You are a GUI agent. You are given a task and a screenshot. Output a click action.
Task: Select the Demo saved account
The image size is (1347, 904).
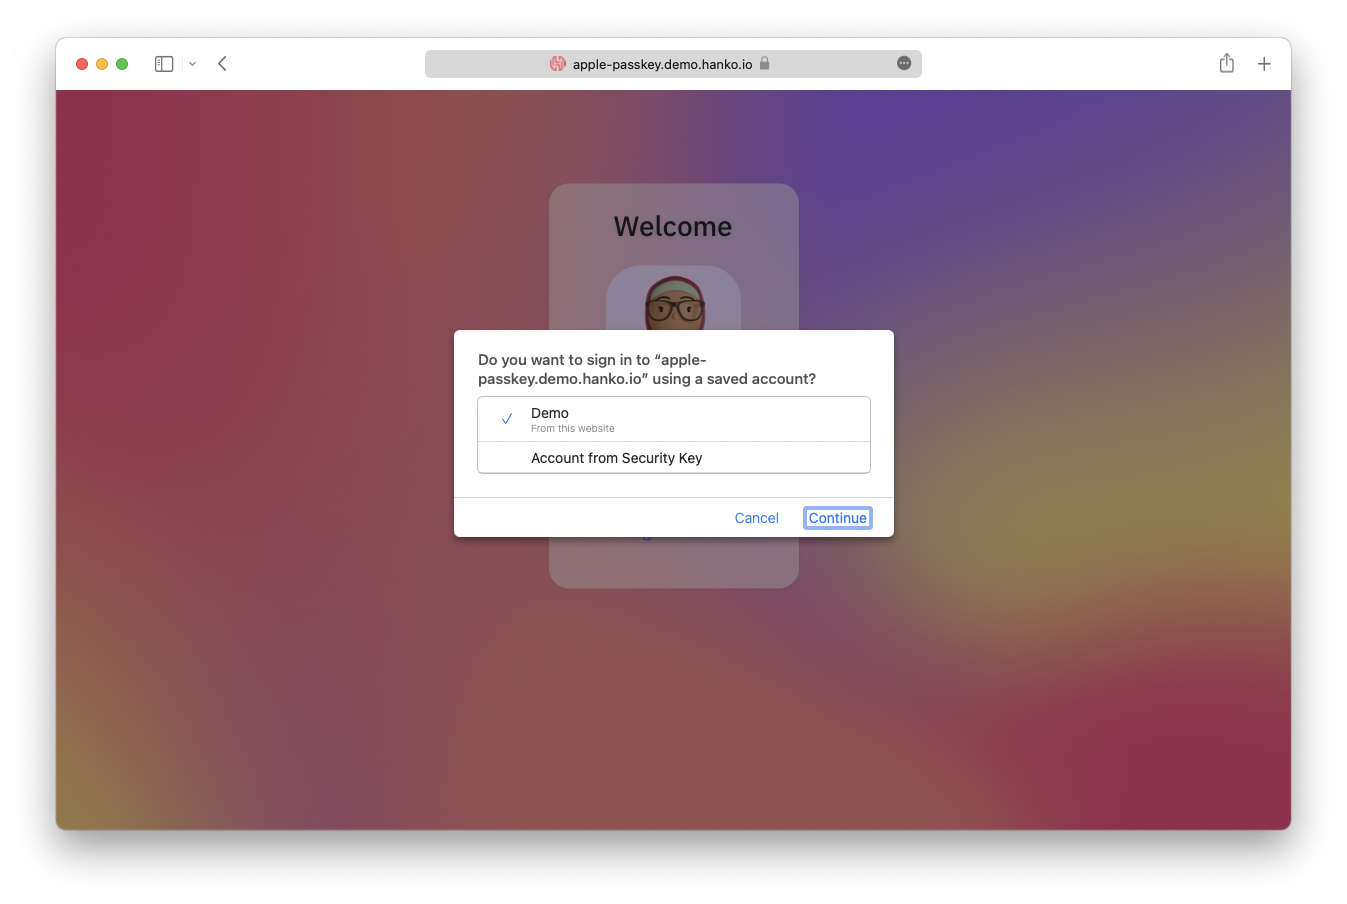(x=674, y=419)
